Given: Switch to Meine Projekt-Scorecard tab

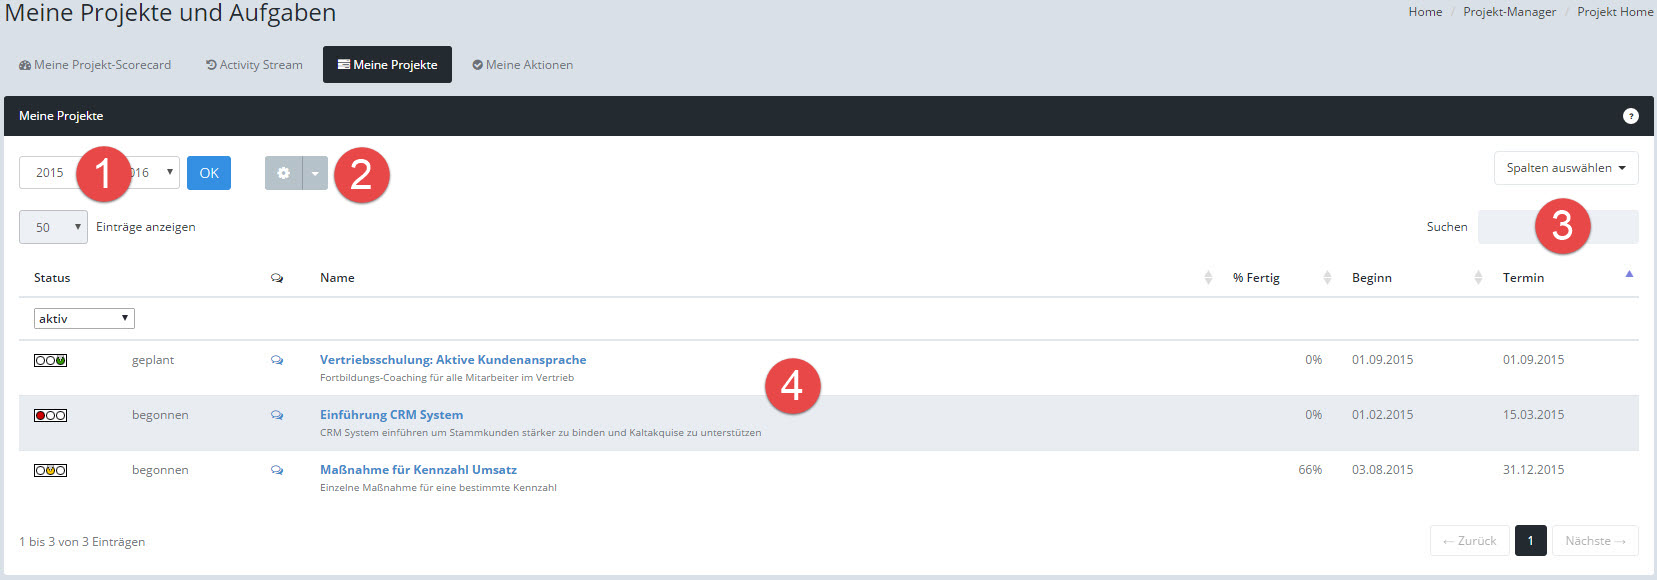Looking at the screenshot, I should [95, 65].
